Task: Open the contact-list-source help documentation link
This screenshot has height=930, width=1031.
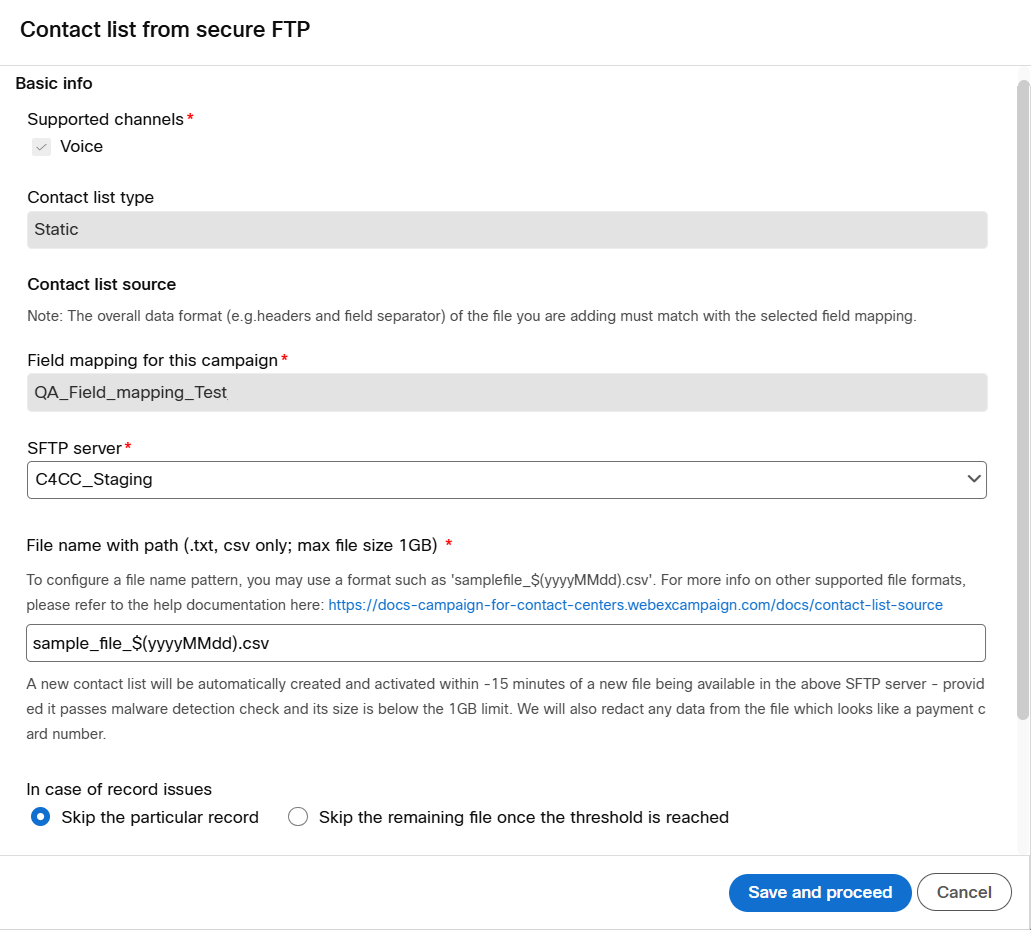Action: [635, 605]
